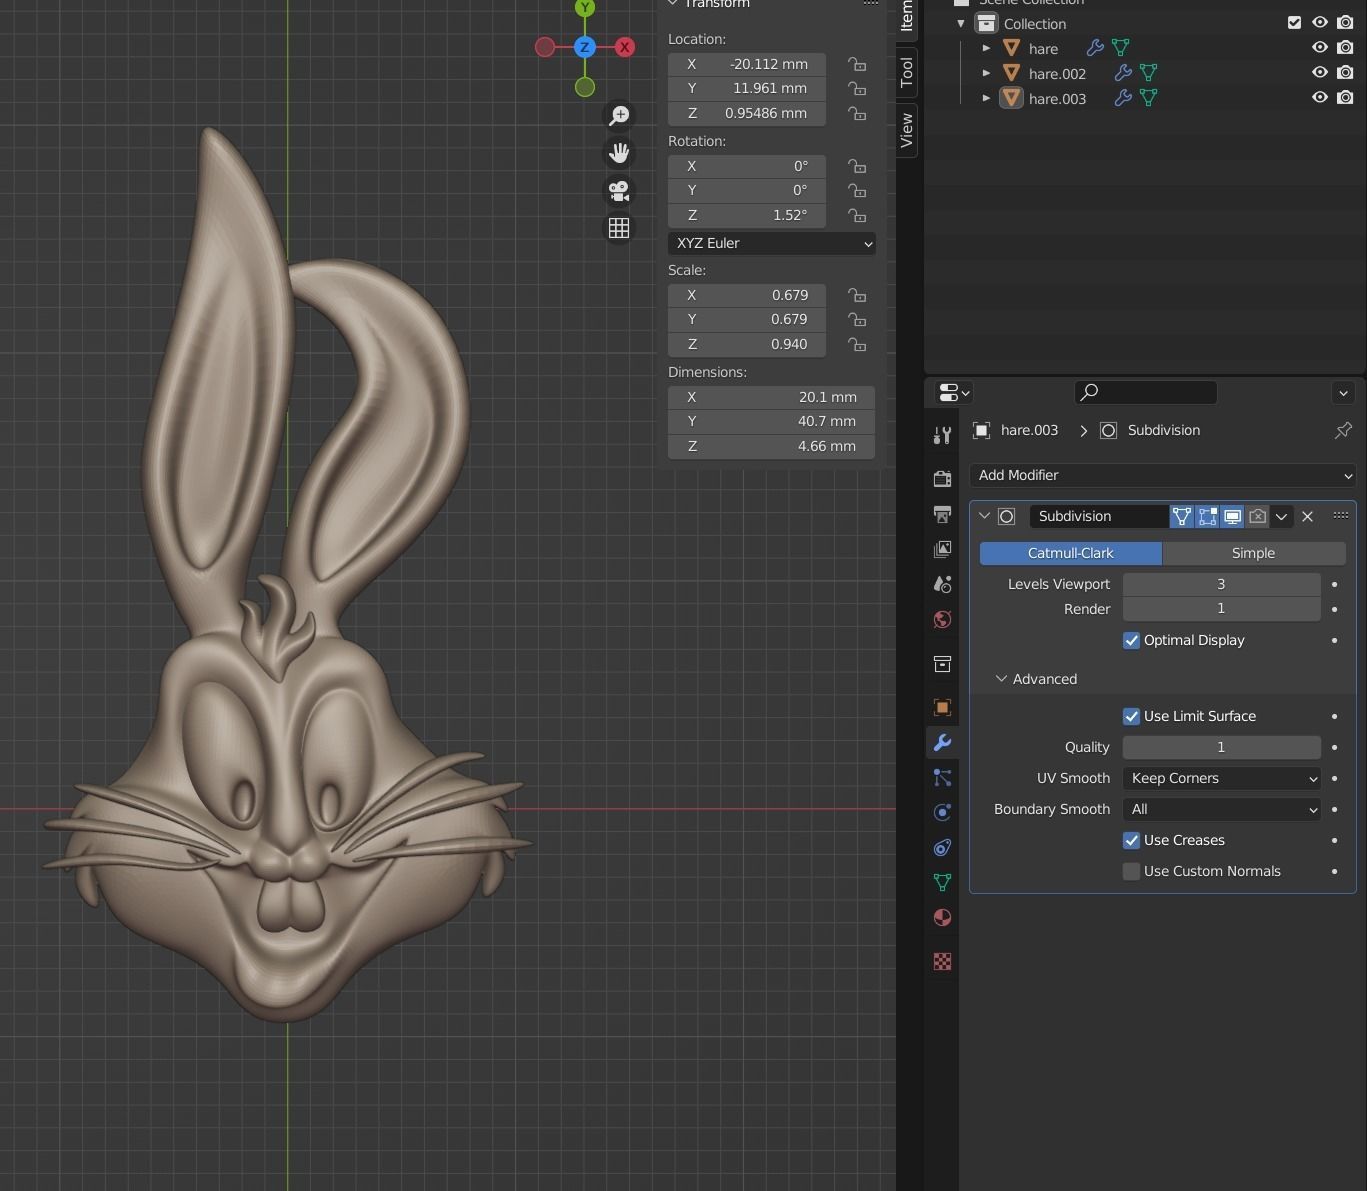Toggle Optimal Display checkbox
1367x1191 pixels.
coord(1131,640)
